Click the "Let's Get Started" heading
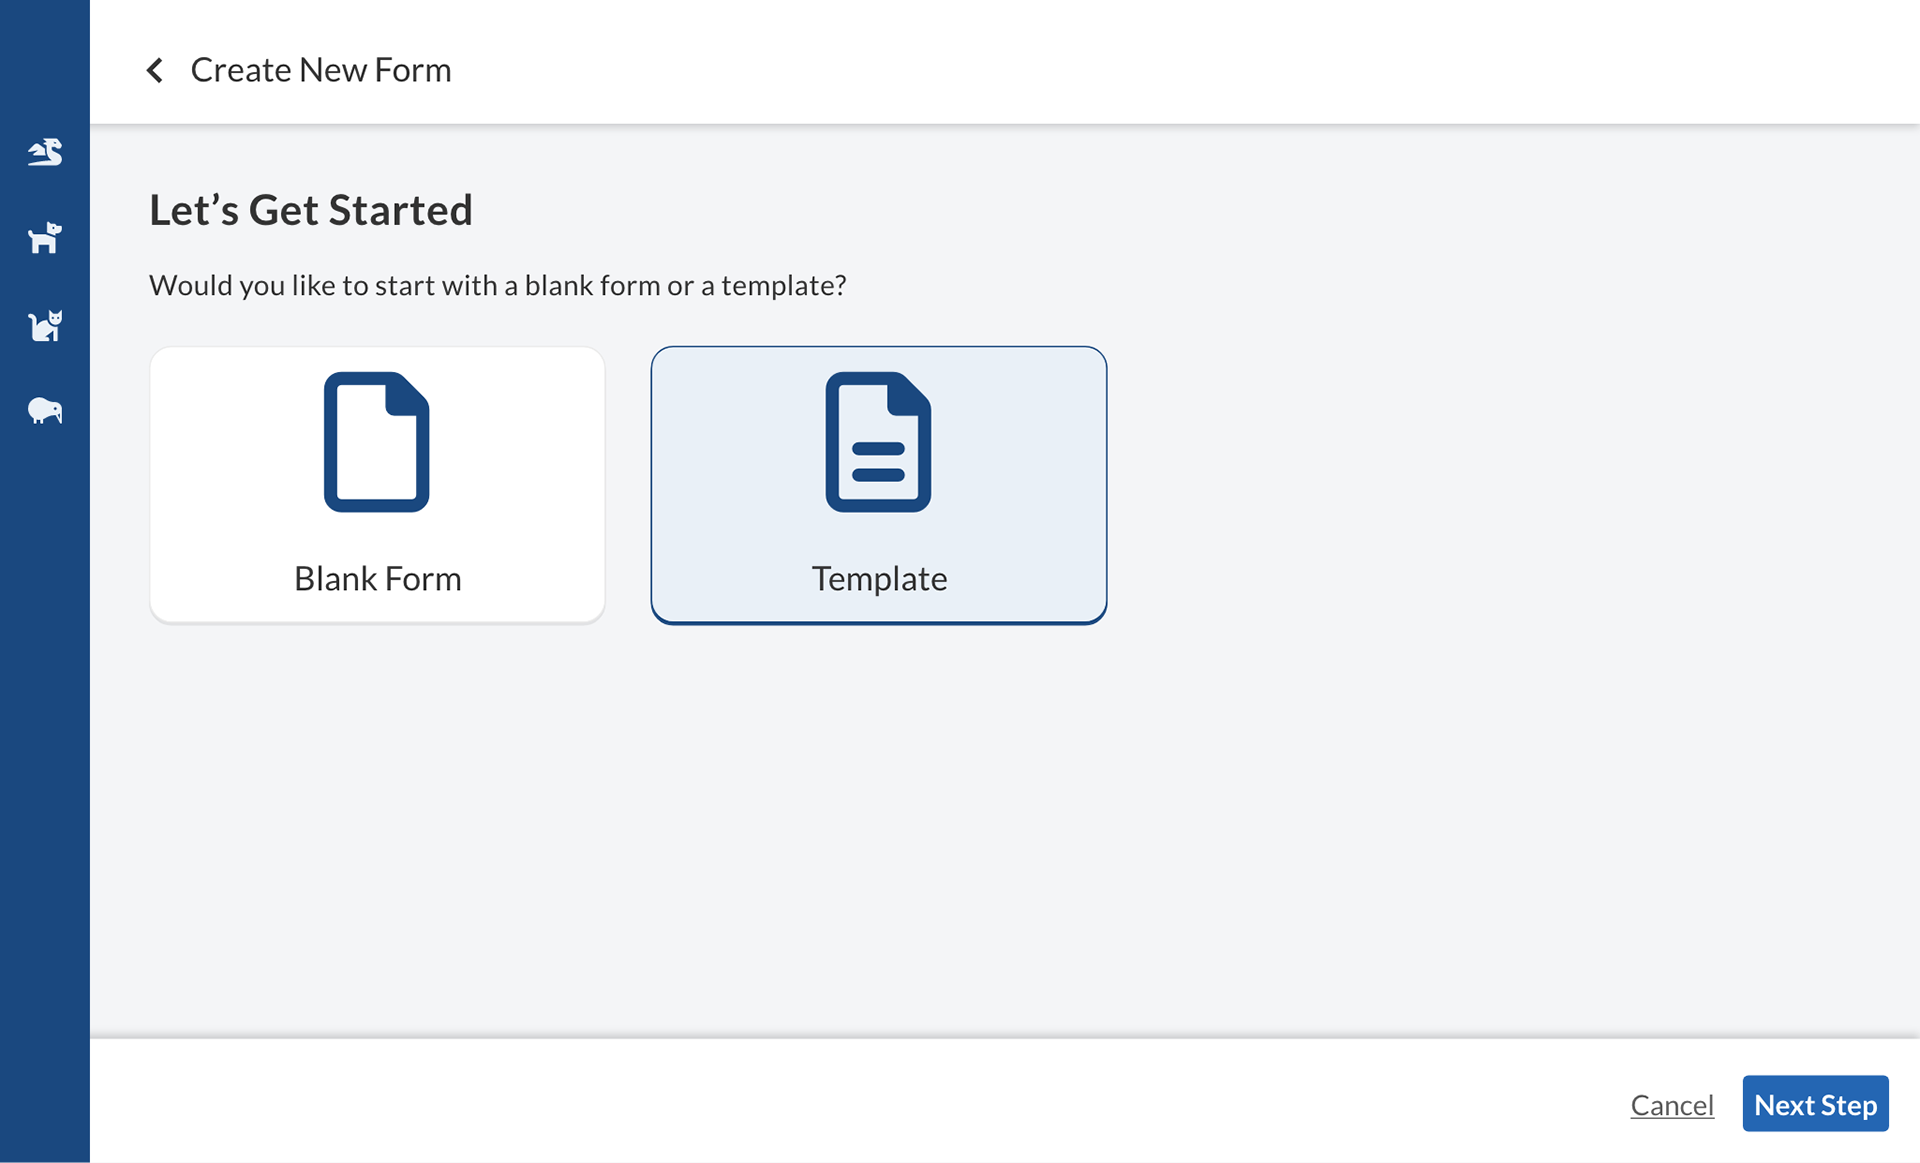This screenshot has height=1163, width=1920. click(x=311, y=210)
